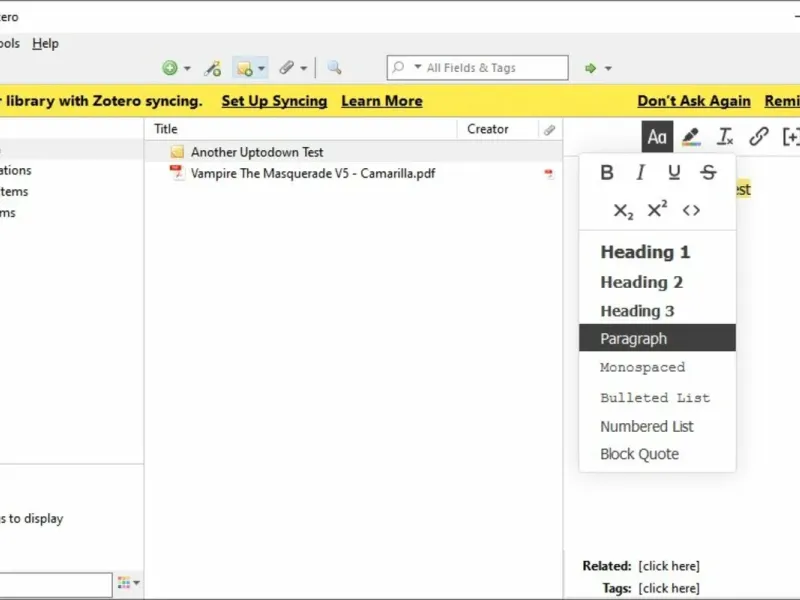The width and height of the screenshot is (800, 600).
Task: Click the Insert Link chain icon
Action: click(759, 137)
